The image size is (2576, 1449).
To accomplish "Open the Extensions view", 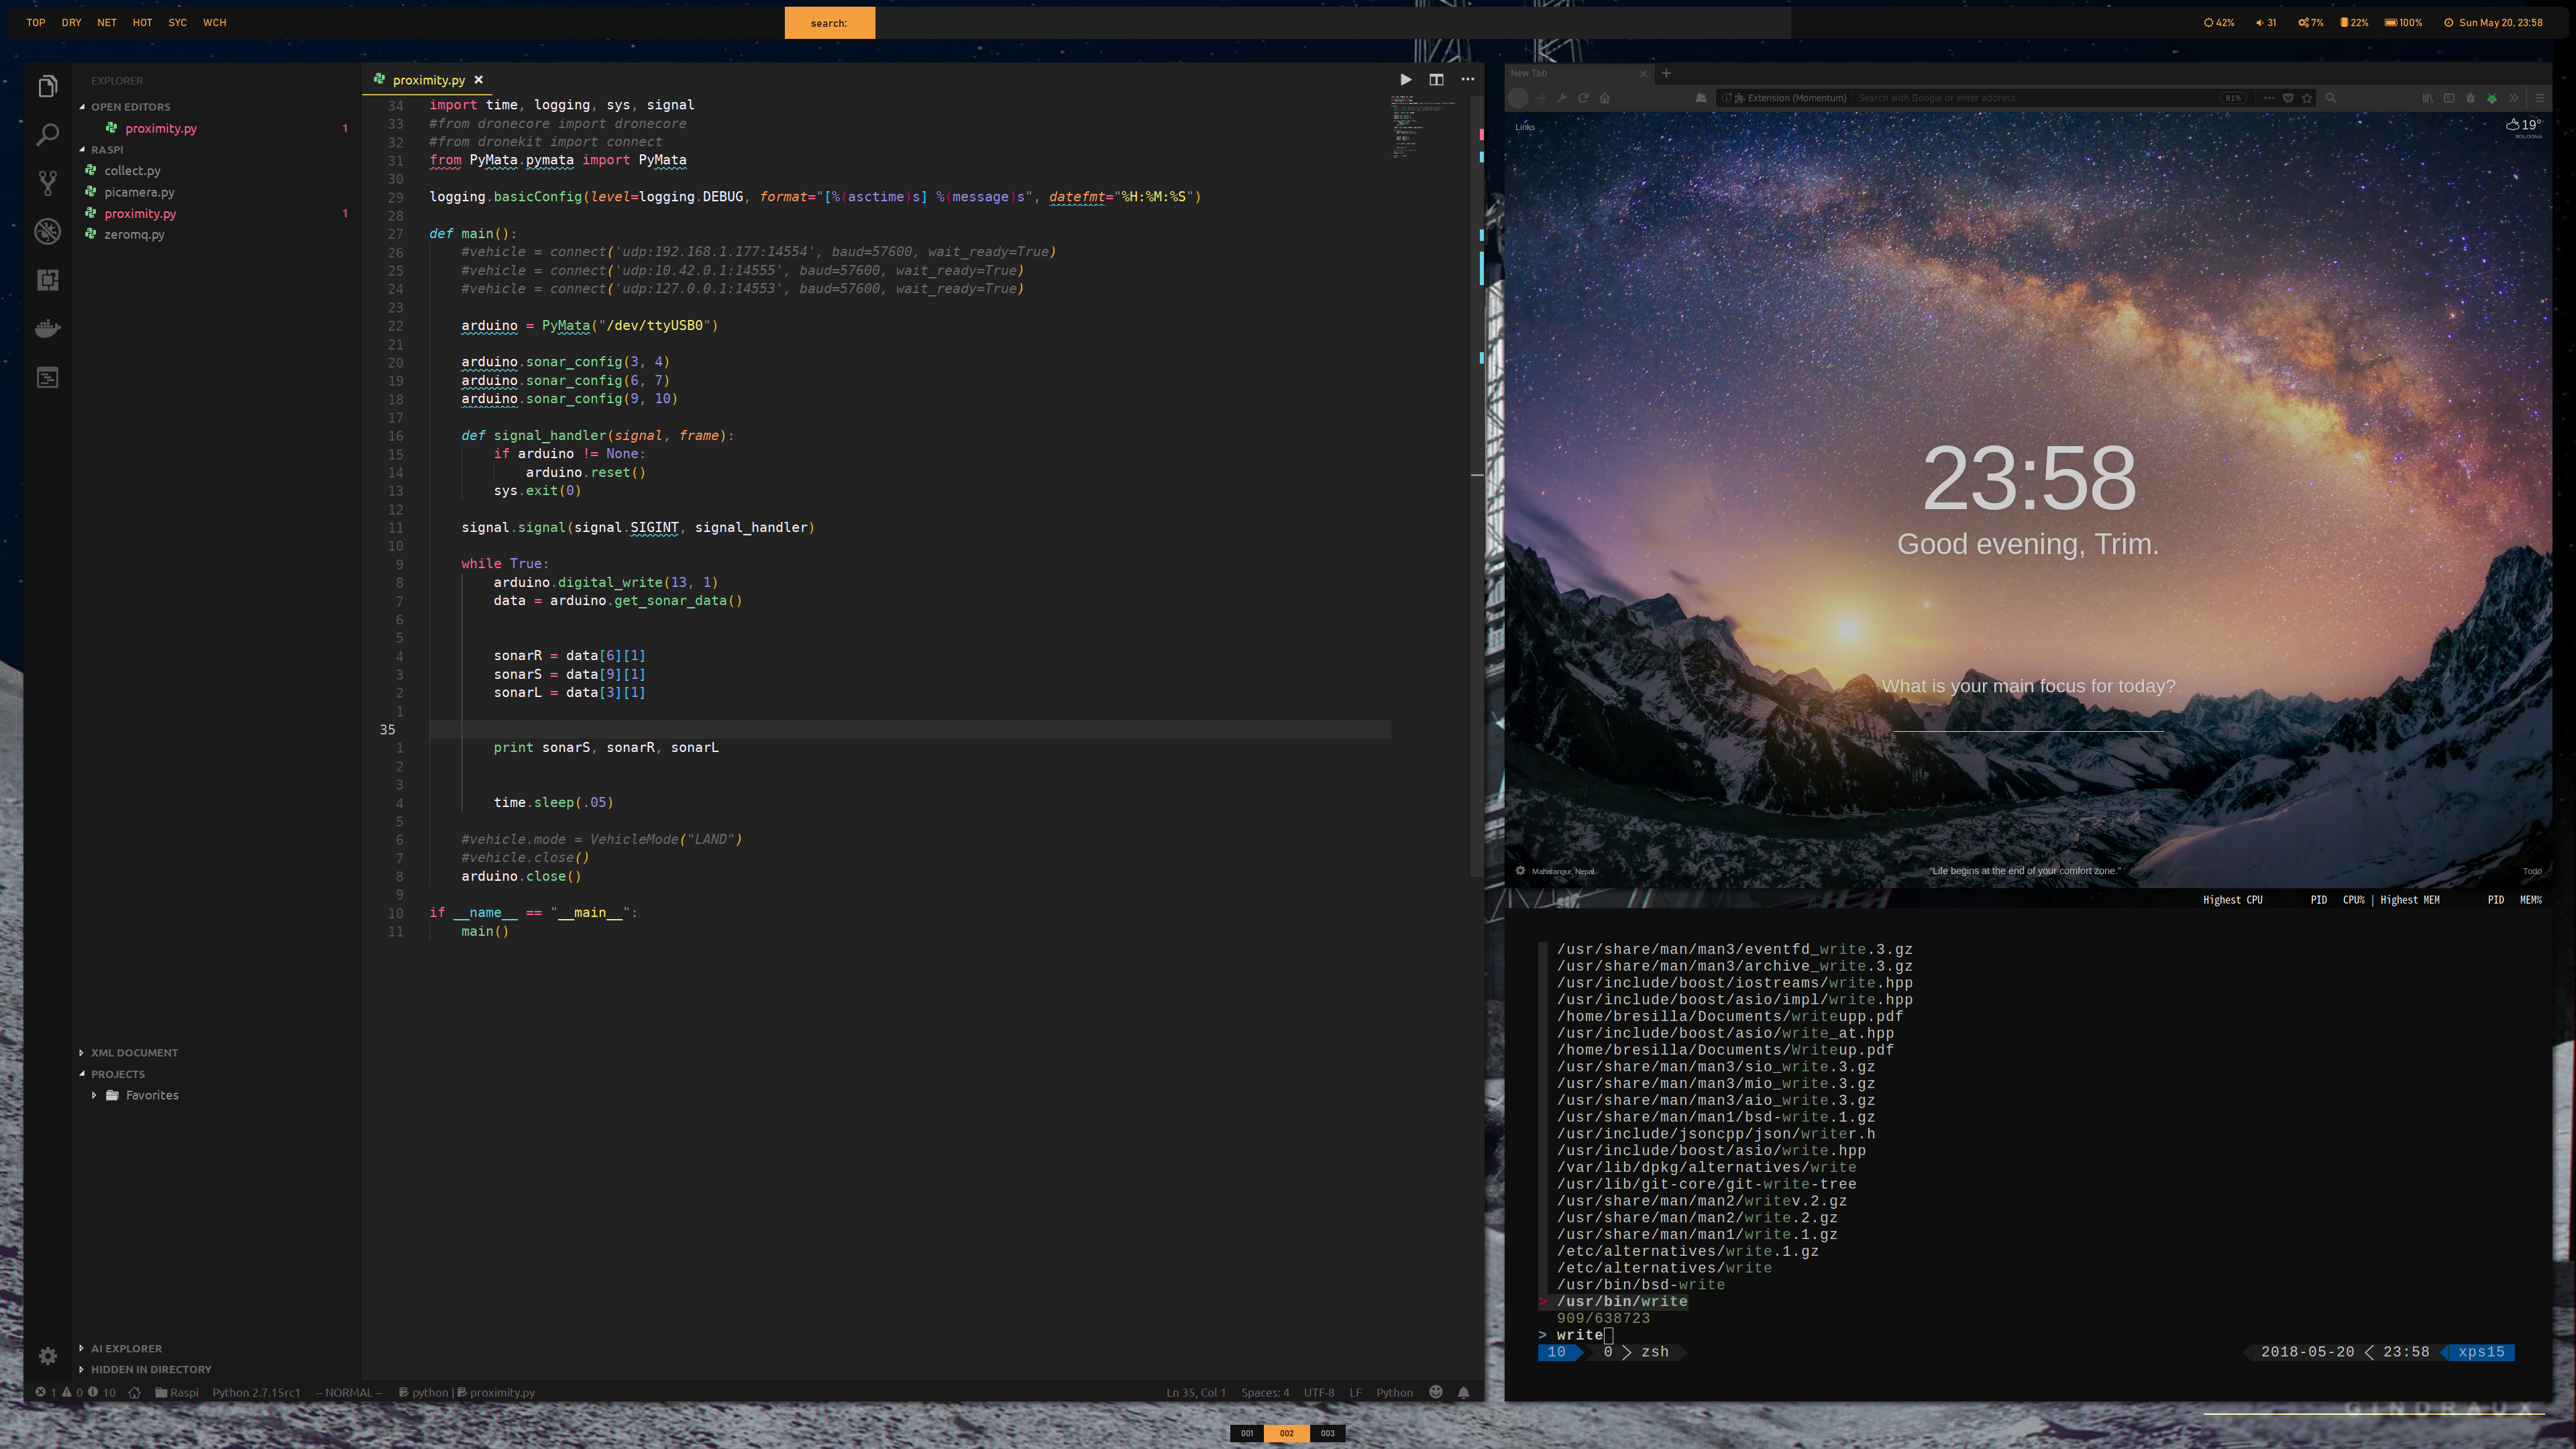I will click(47, 280).
